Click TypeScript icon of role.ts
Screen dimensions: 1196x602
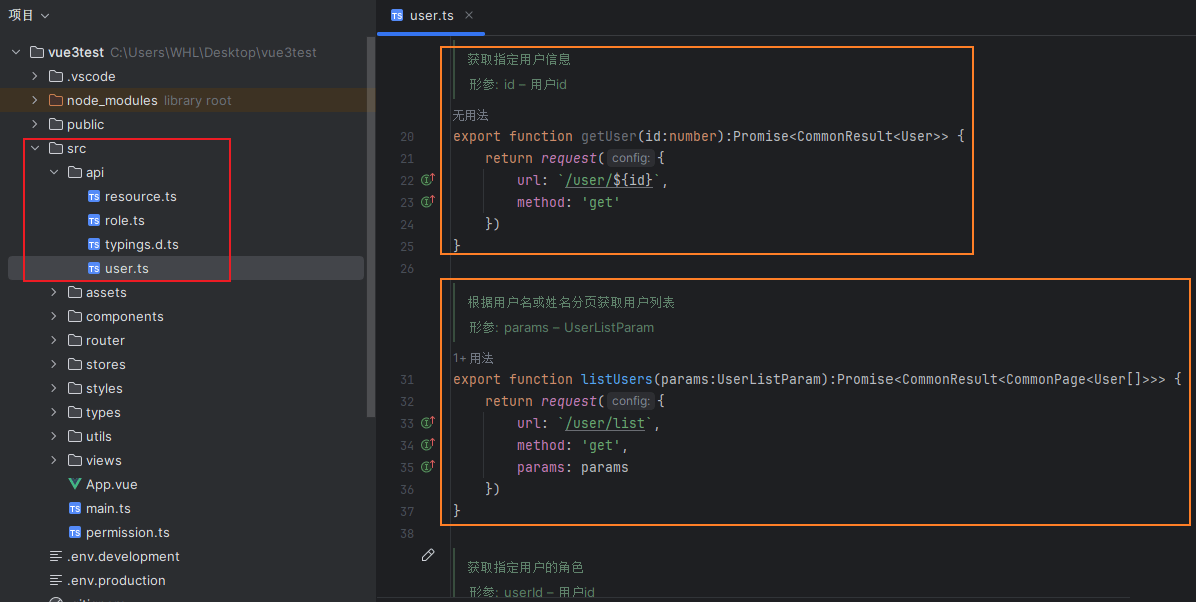point(94,221)
